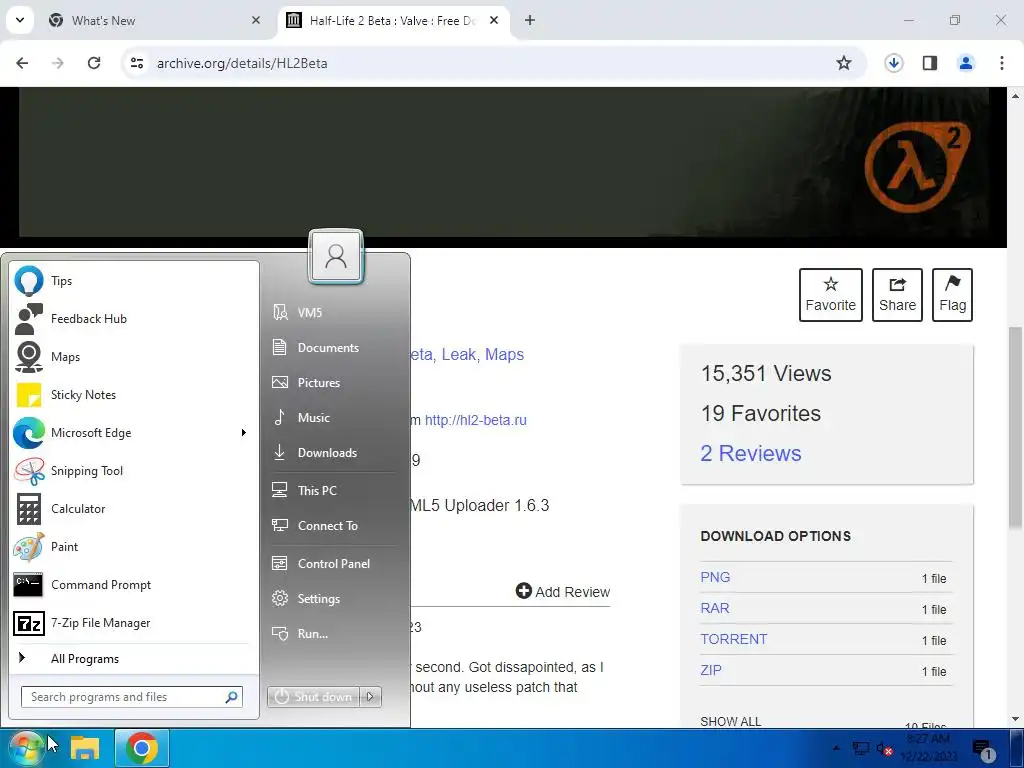Viewport: 1024px width, 768px height.
Task: Expand Microsoft Edge jump list arrow
Action: click(244, 432)
